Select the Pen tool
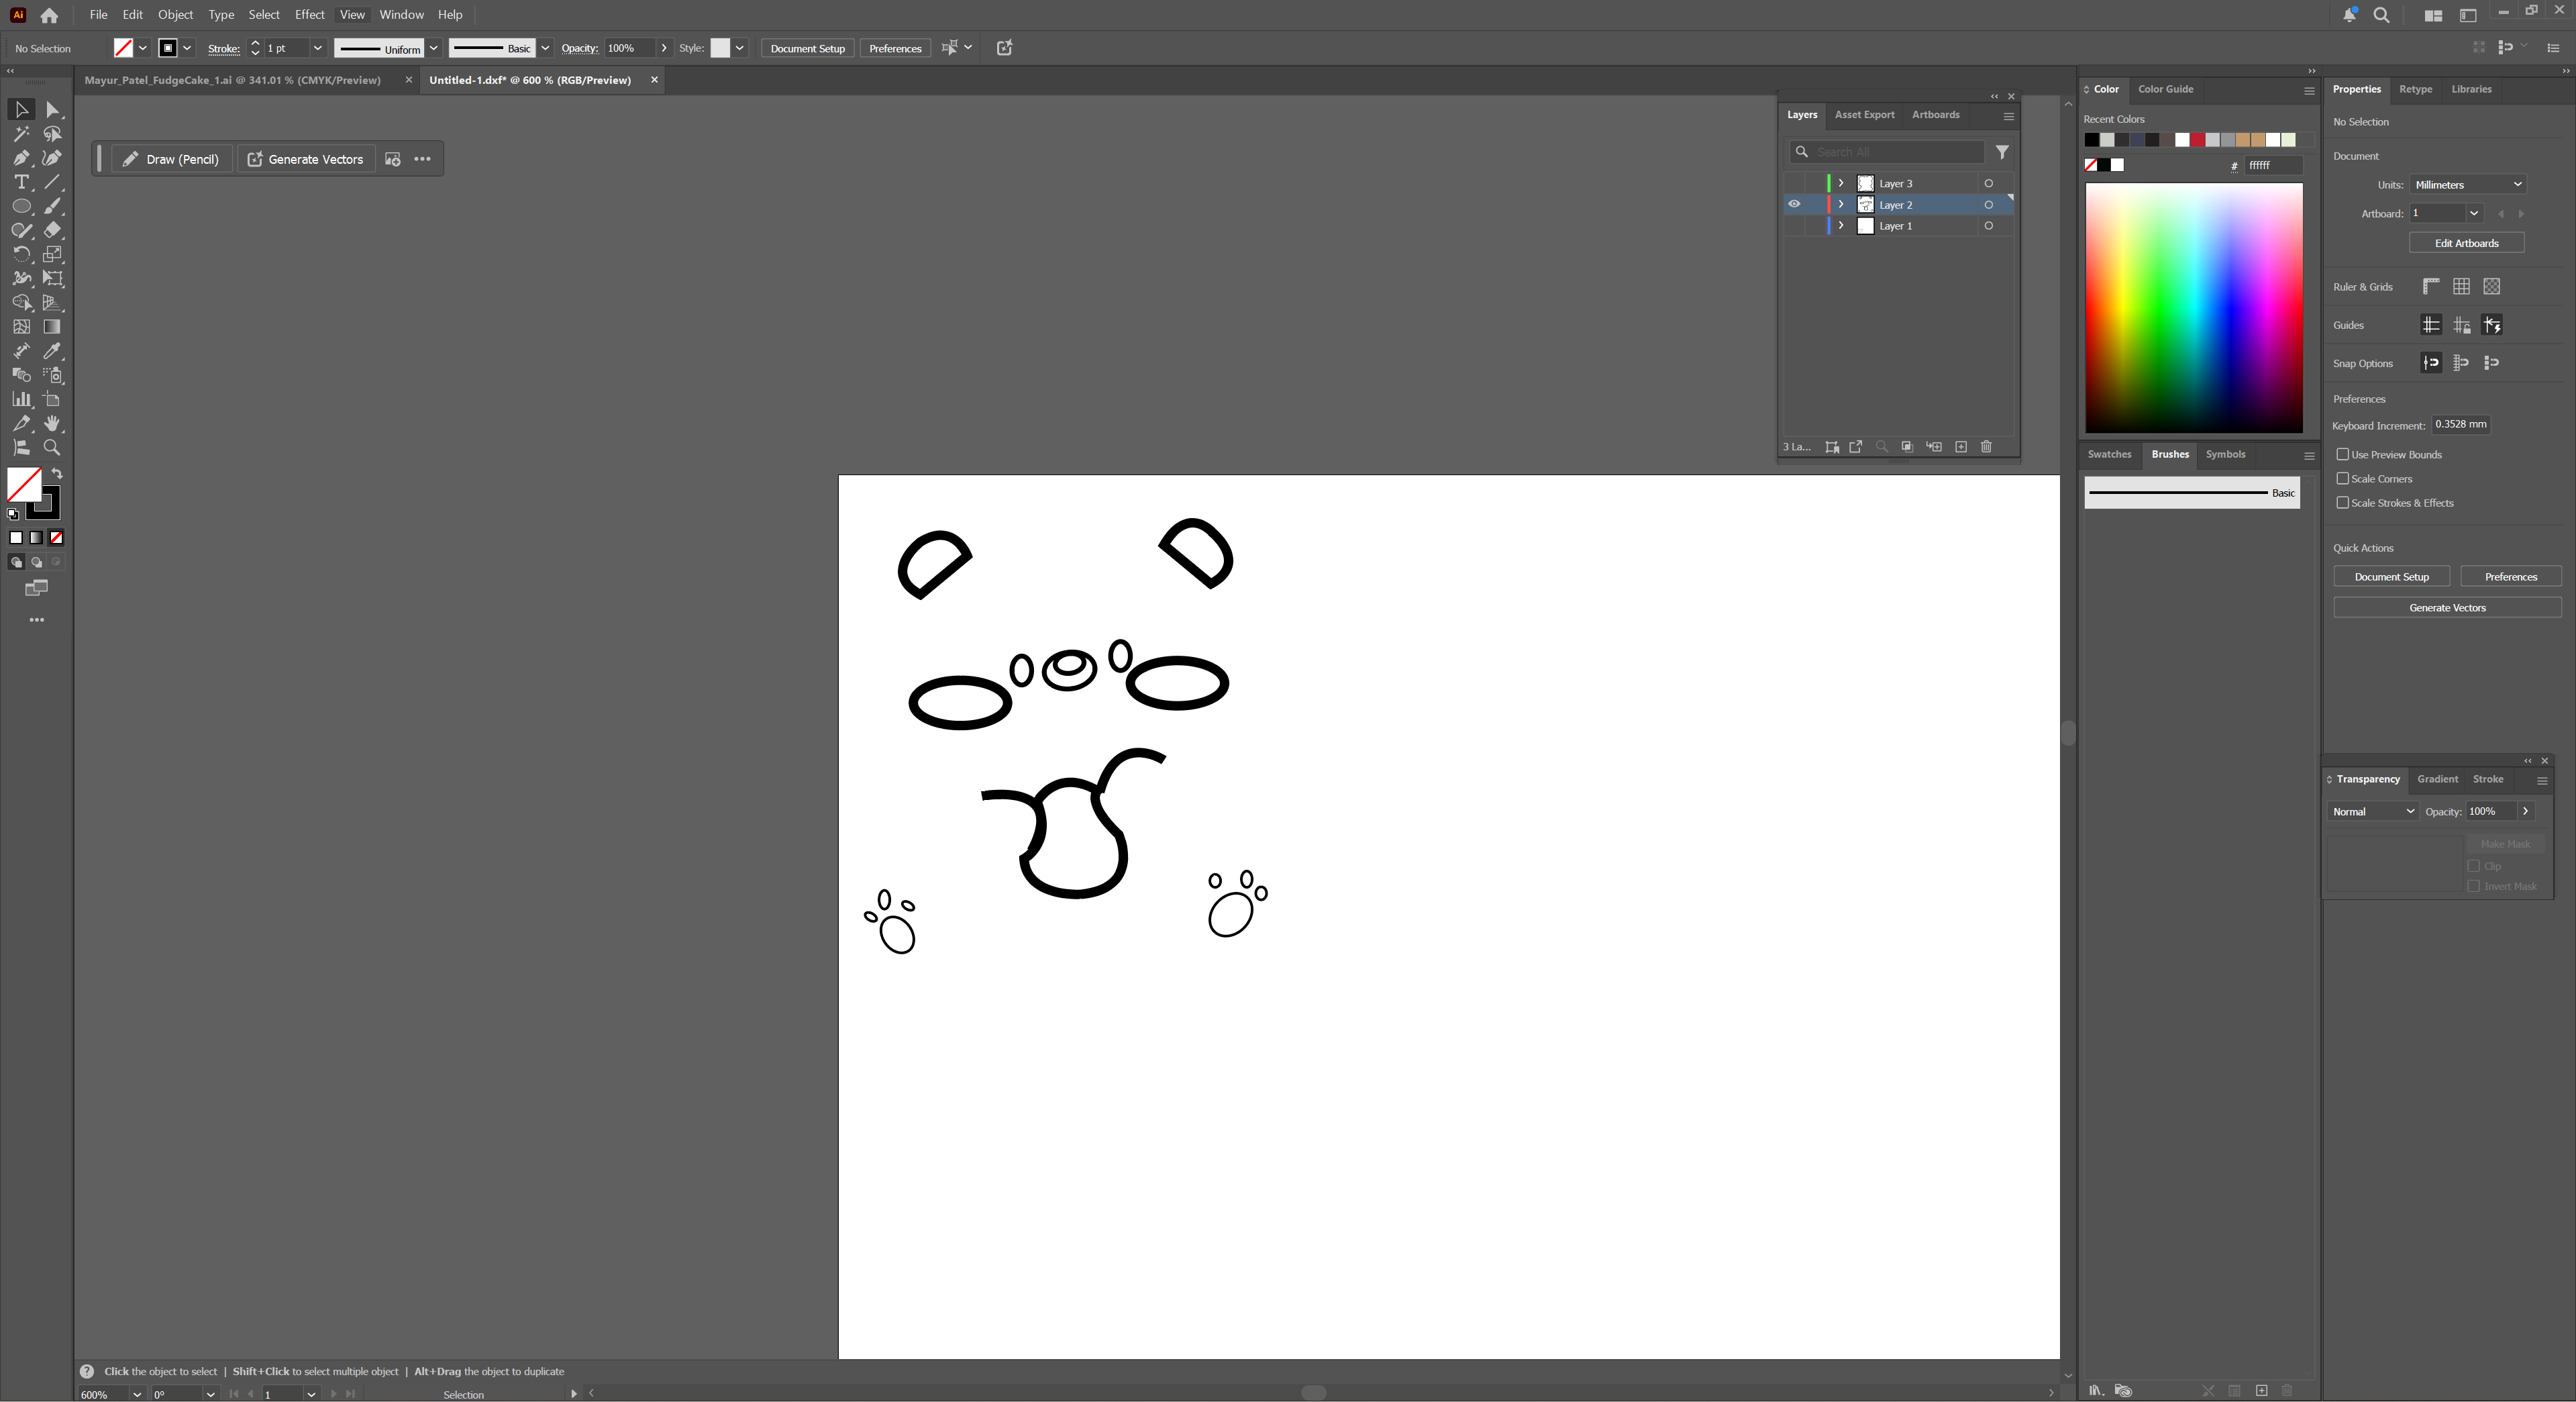This screenshot has height=1402, width=2576. 21,158
